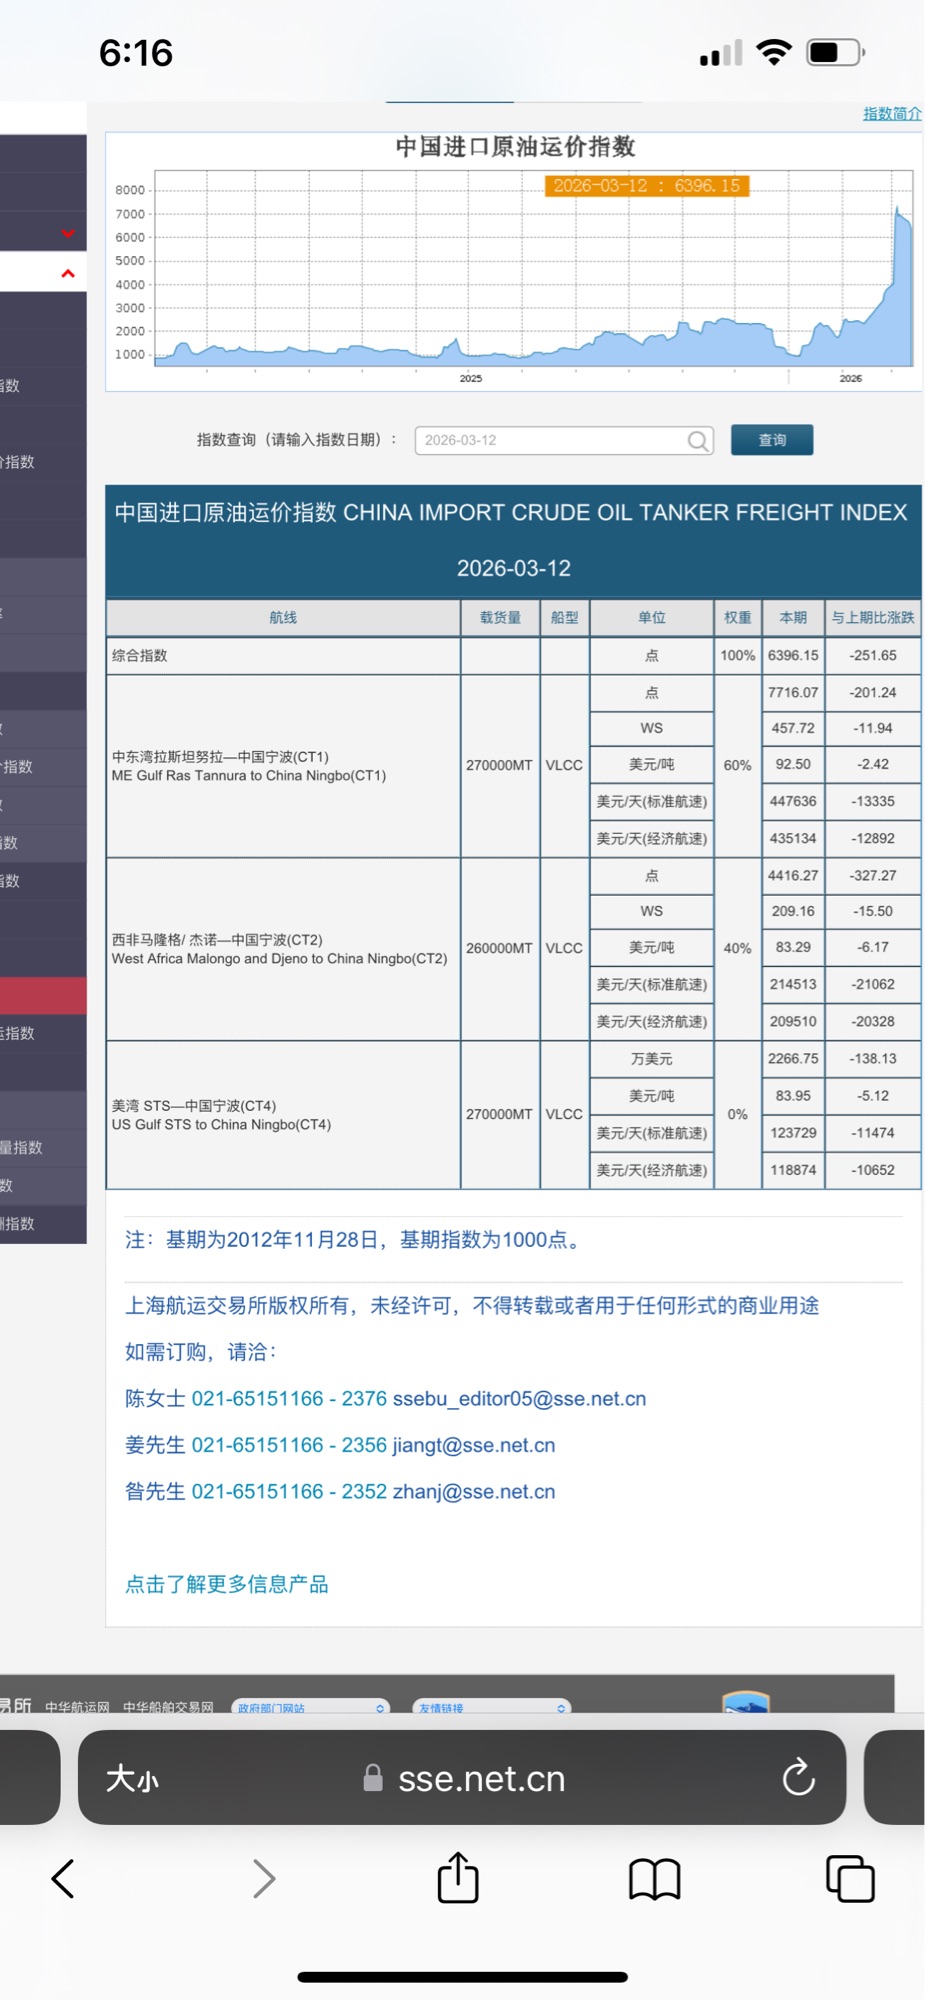Viewport: 925px width, 2000px height.
Task: Click the 2025 marker on chart axis
Action: 471,378
